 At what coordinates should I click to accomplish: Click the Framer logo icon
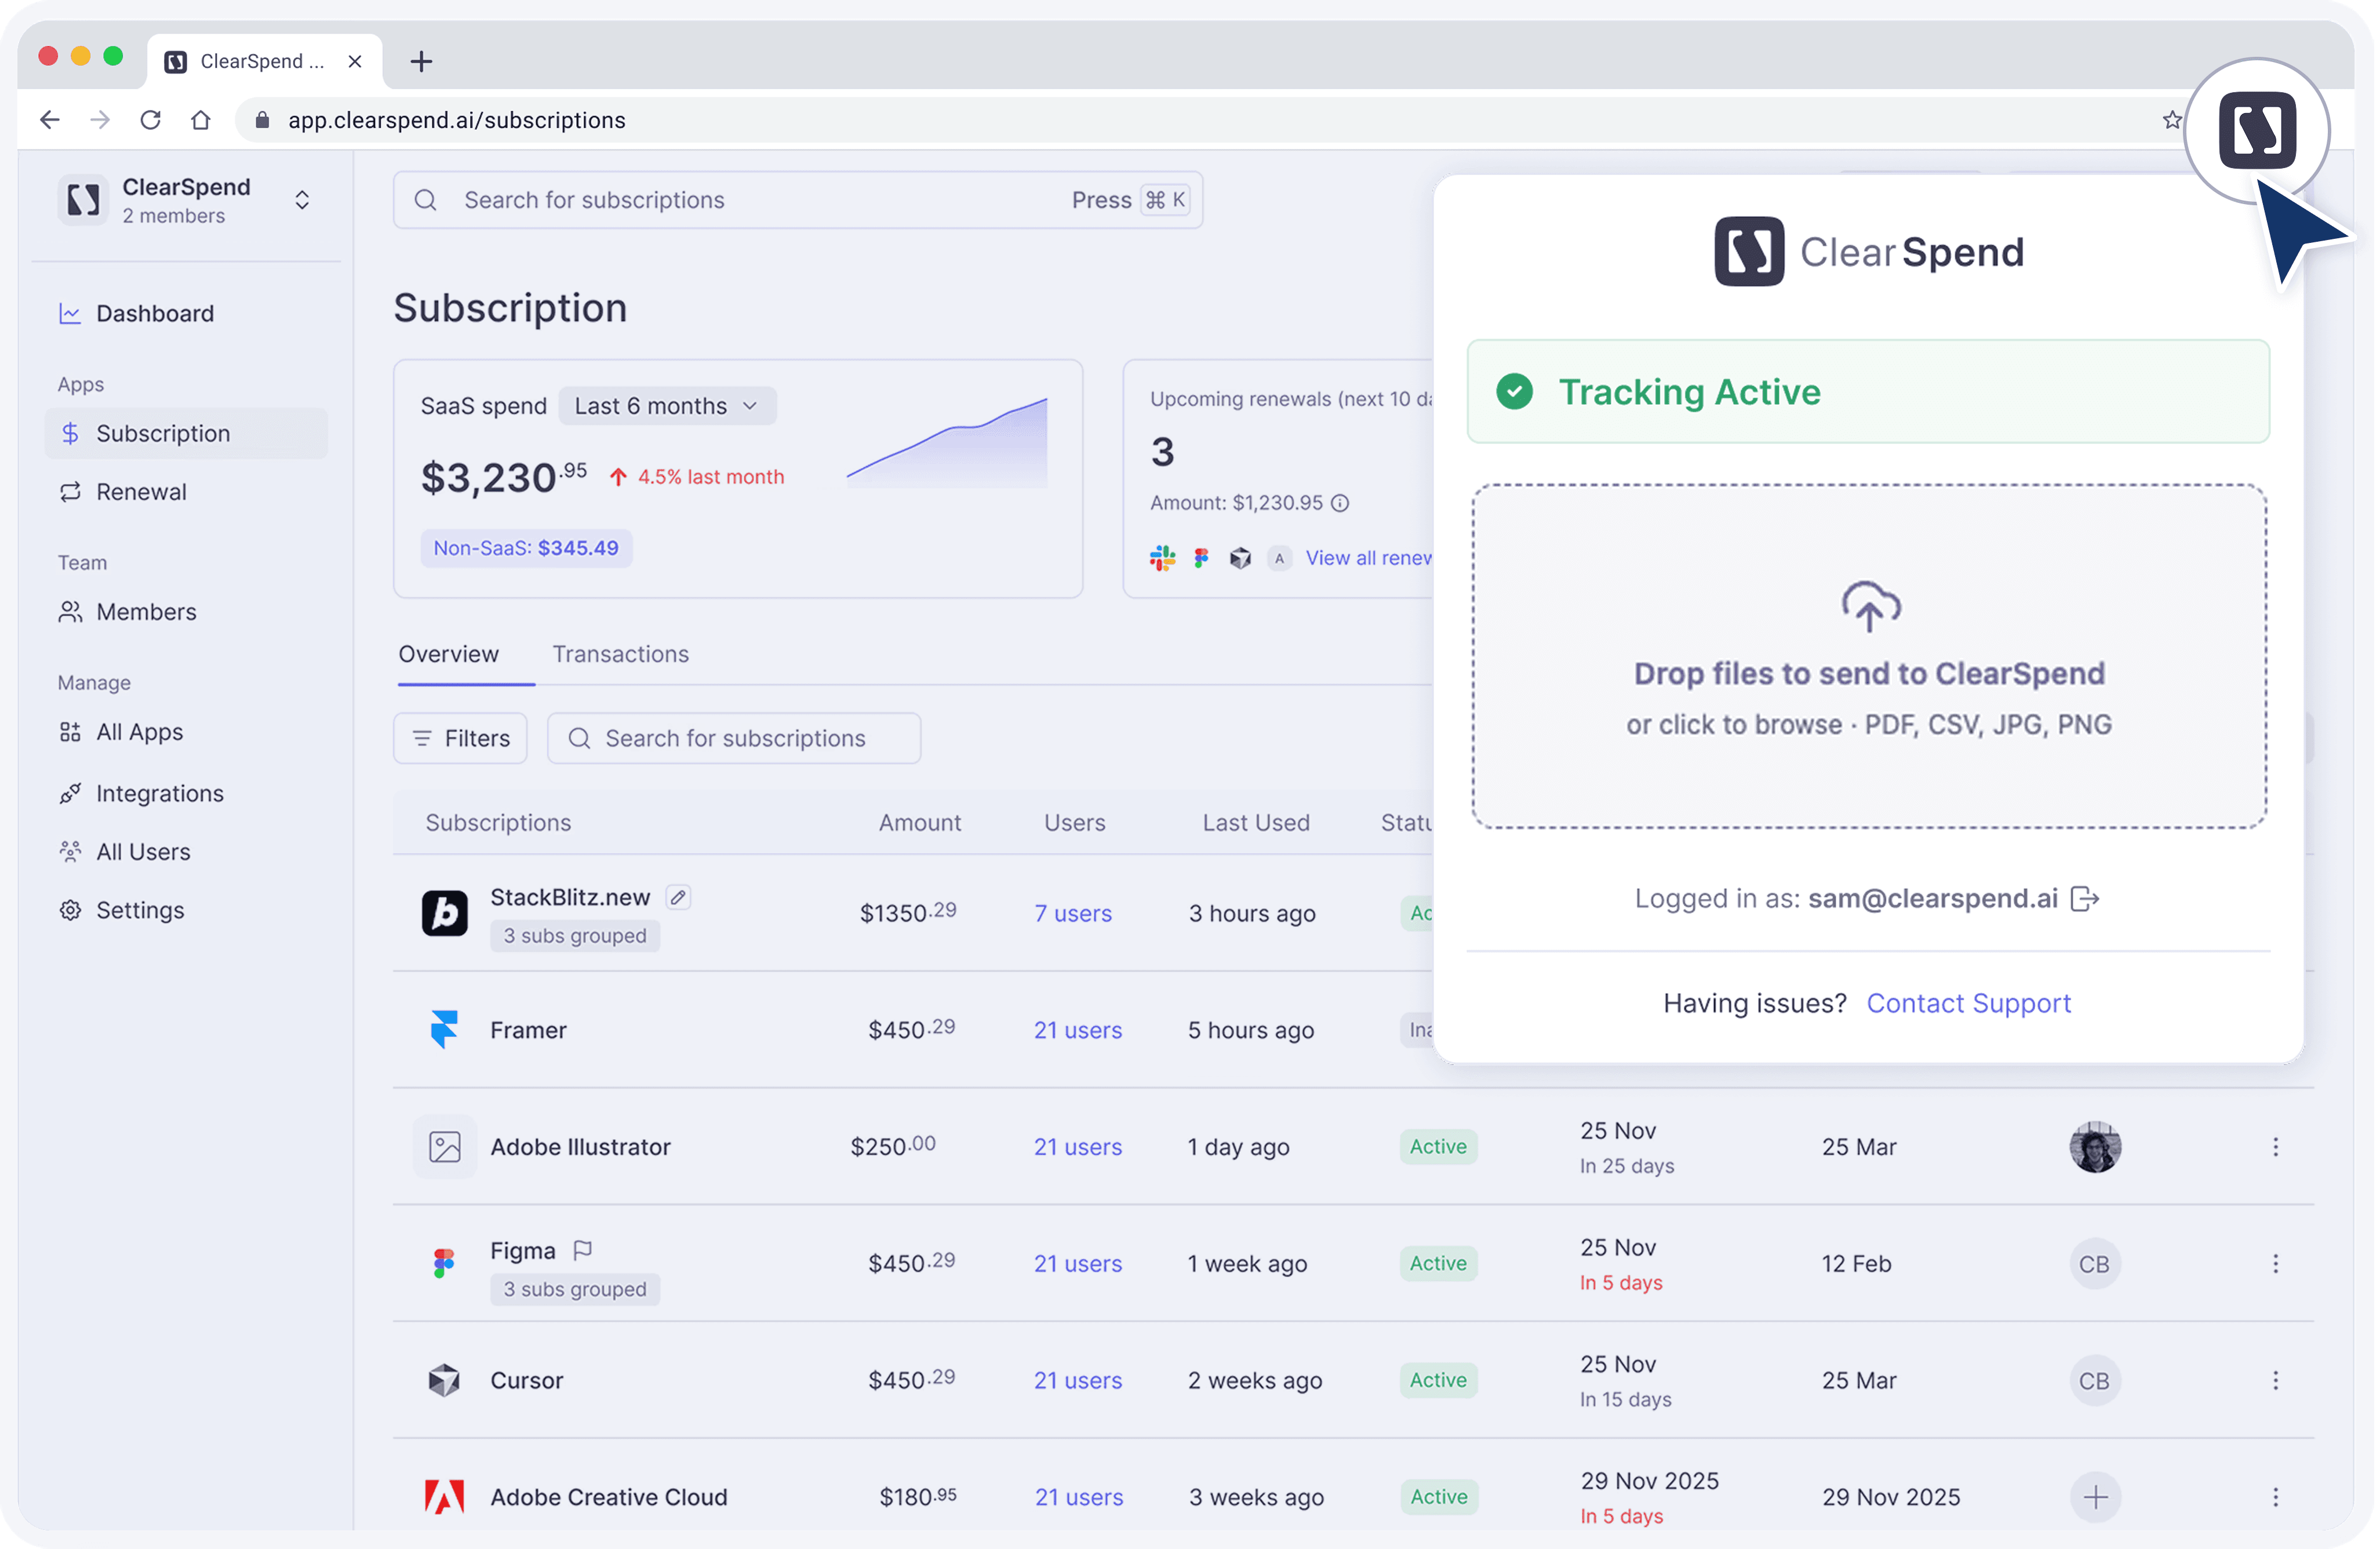[443, 1029]
